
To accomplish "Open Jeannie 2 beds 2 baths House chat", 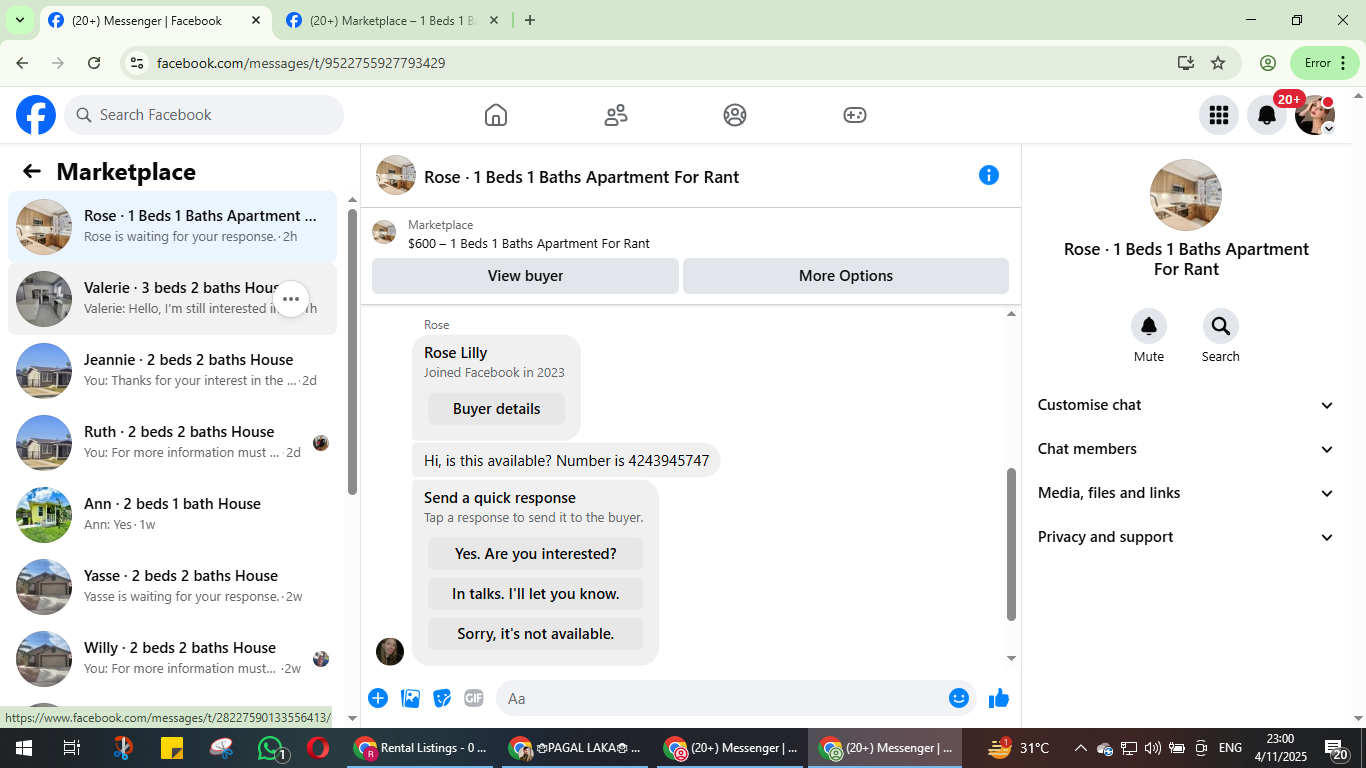I will (172, 371).
